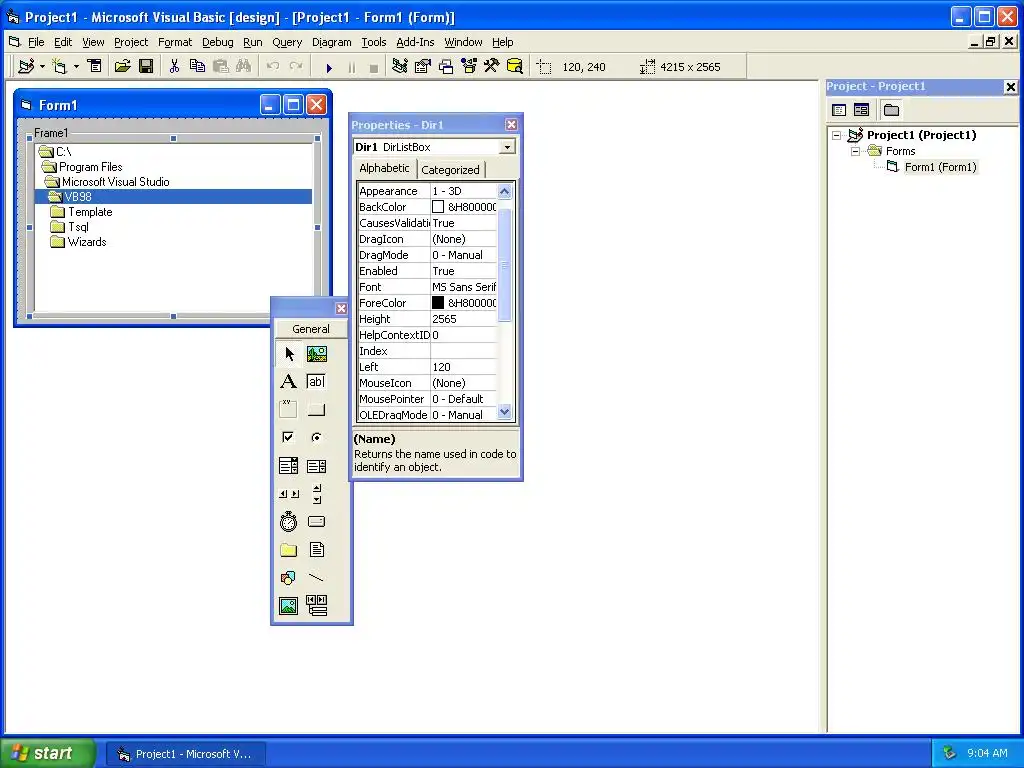Open Form Layout Window from toolbar
Screen dimensions: 1024x768
pyautogui.click(x=446, y=67)
